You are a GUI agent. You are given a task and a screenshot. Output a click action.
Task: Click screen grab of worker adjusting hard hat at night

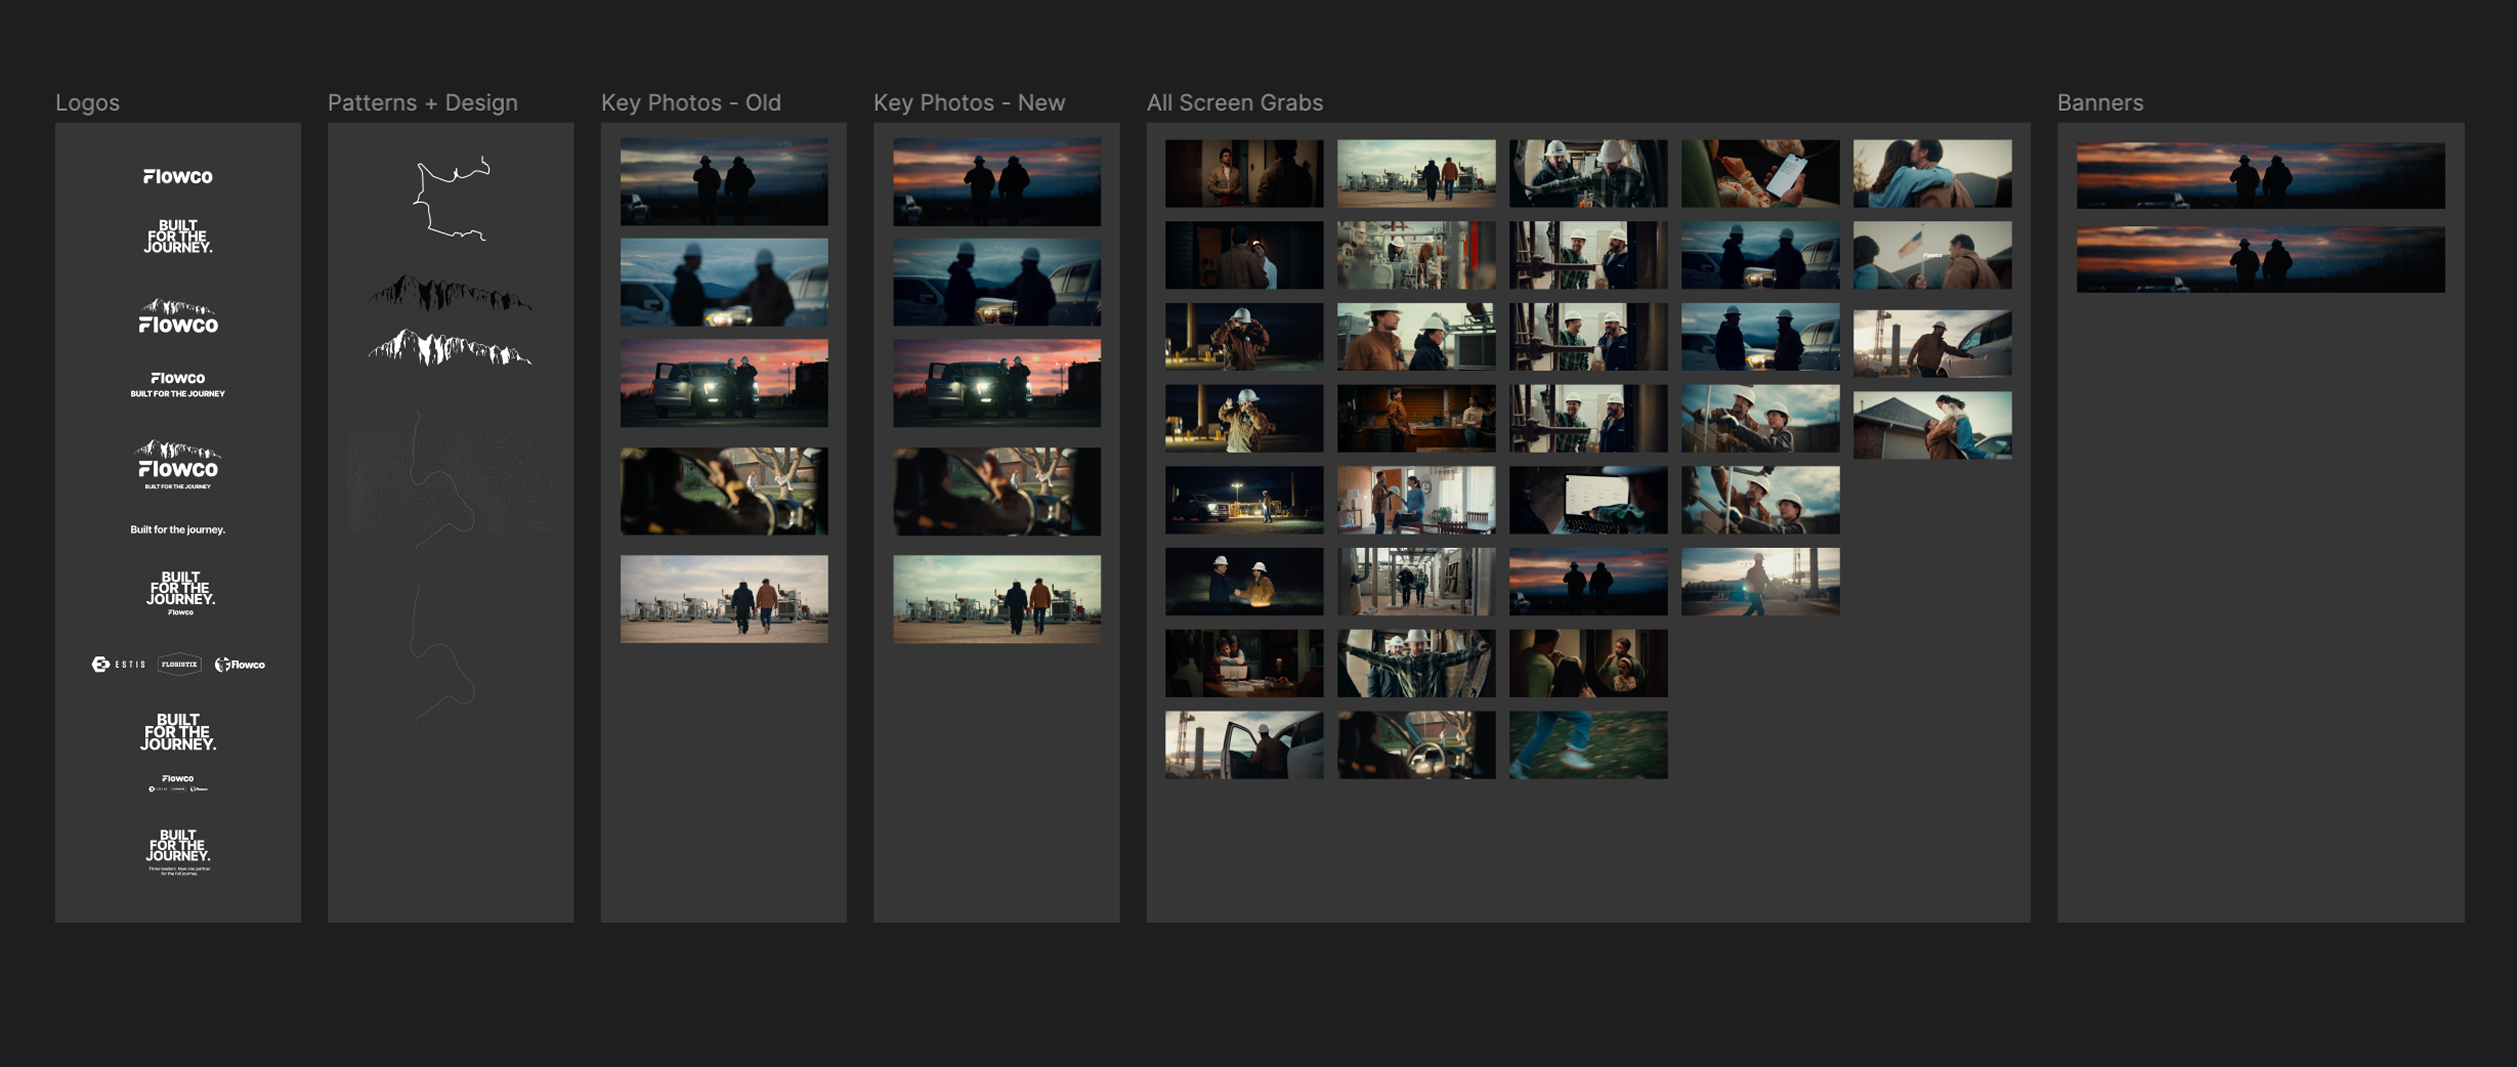1244,337
